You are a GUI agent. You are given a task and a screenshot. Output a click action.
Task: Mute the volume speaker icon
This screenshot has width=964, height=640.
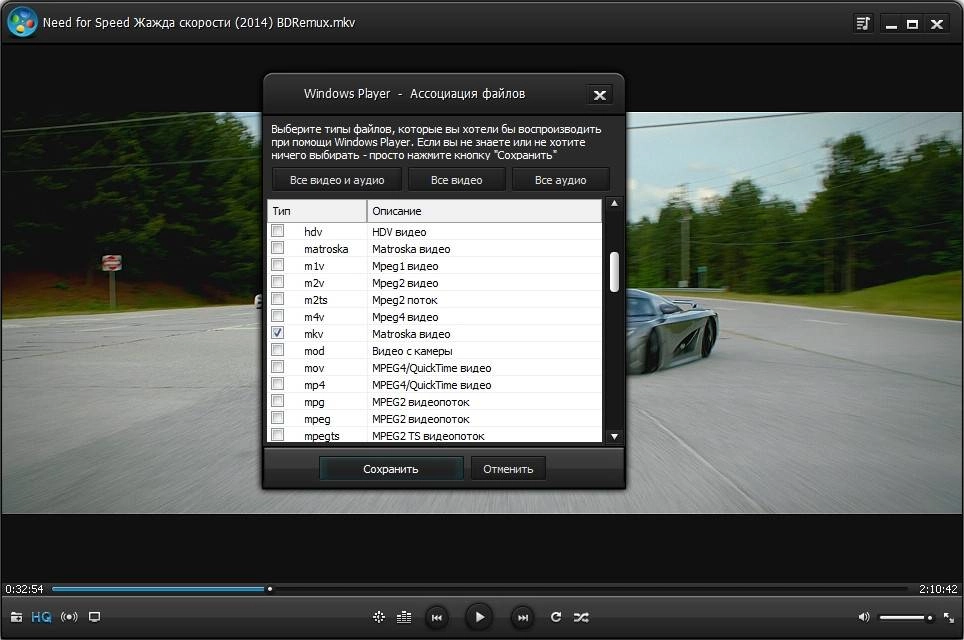(x=864, y=617)
